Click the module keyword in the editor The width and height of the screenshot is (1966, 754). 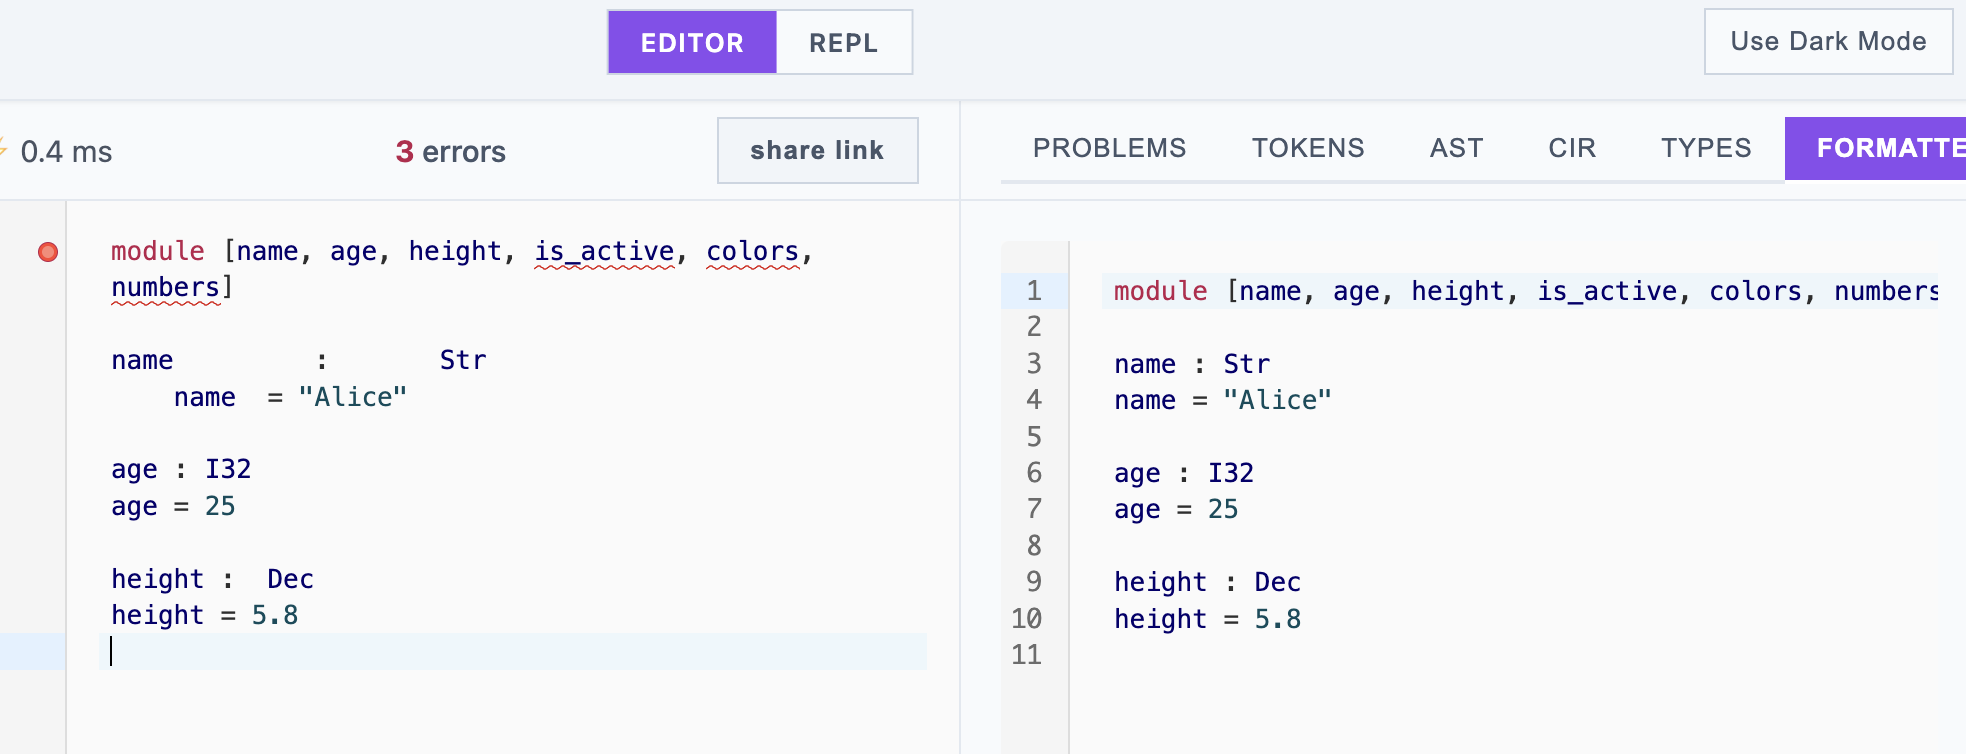pyautogui.click(x=157, y=251)
